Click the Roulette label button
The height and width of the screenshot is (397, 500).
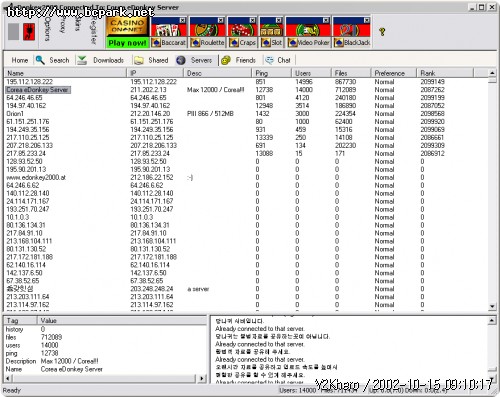click(x=207, y=43)
